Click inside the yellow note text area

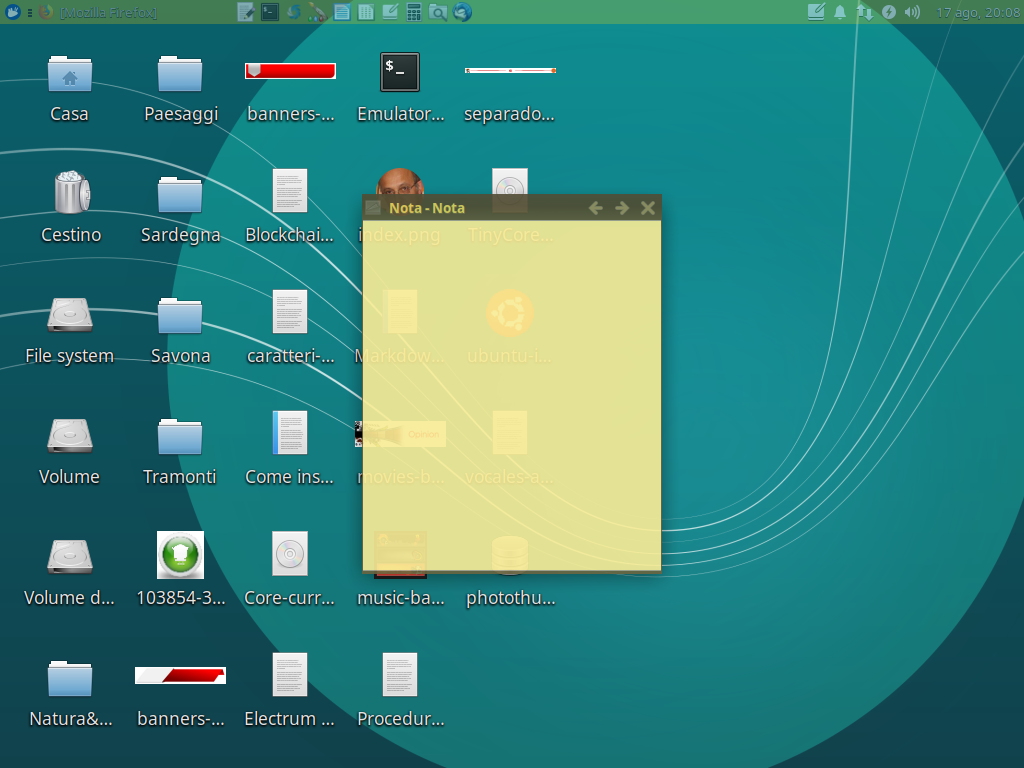pos(512,396)
